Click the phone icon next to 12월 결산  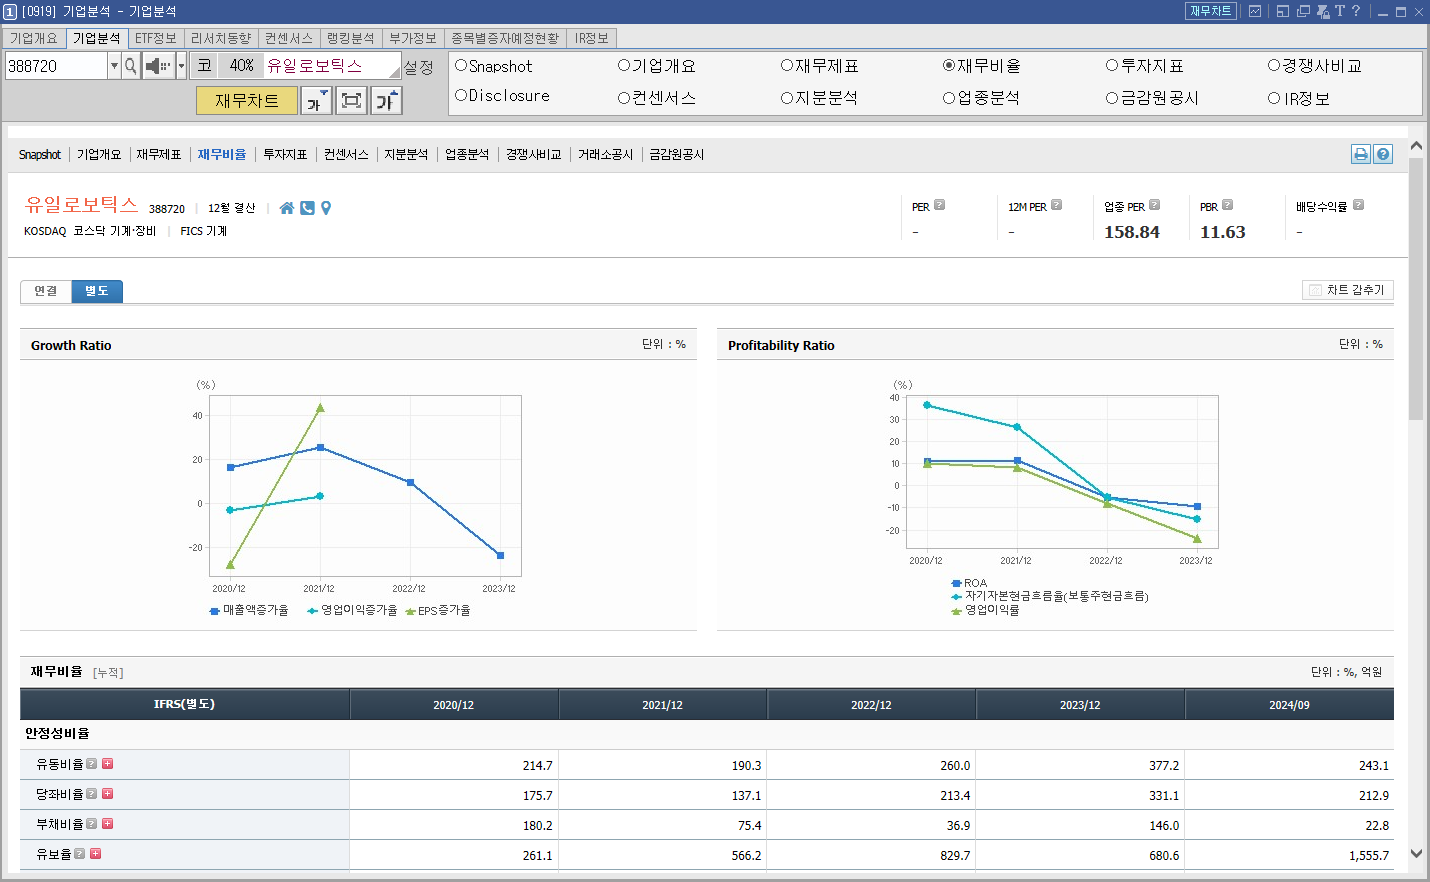click(x=307, y=208)
